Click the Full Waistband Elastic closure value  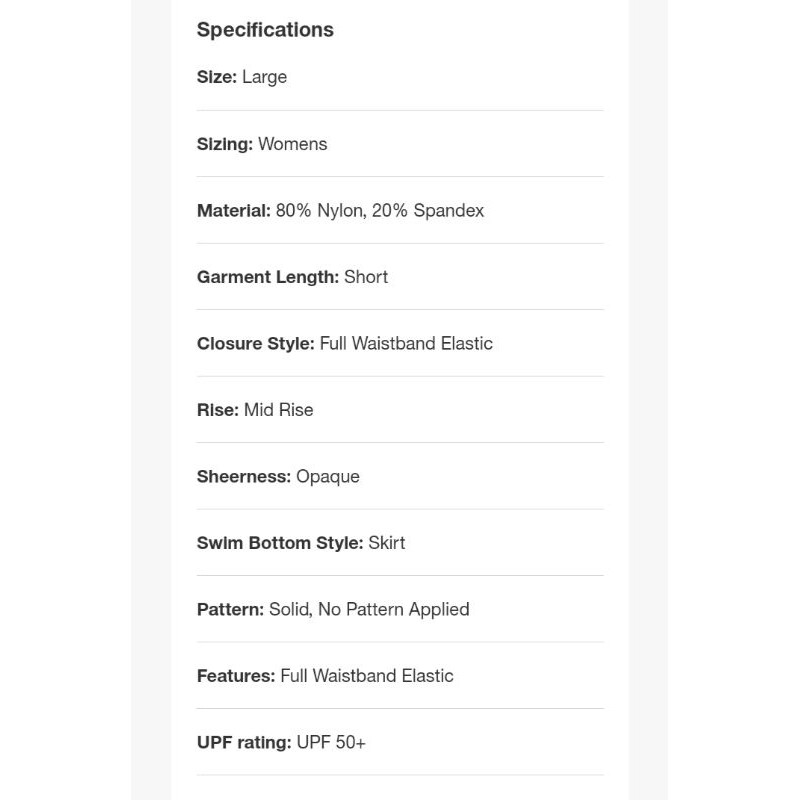[x=406, y=344]
